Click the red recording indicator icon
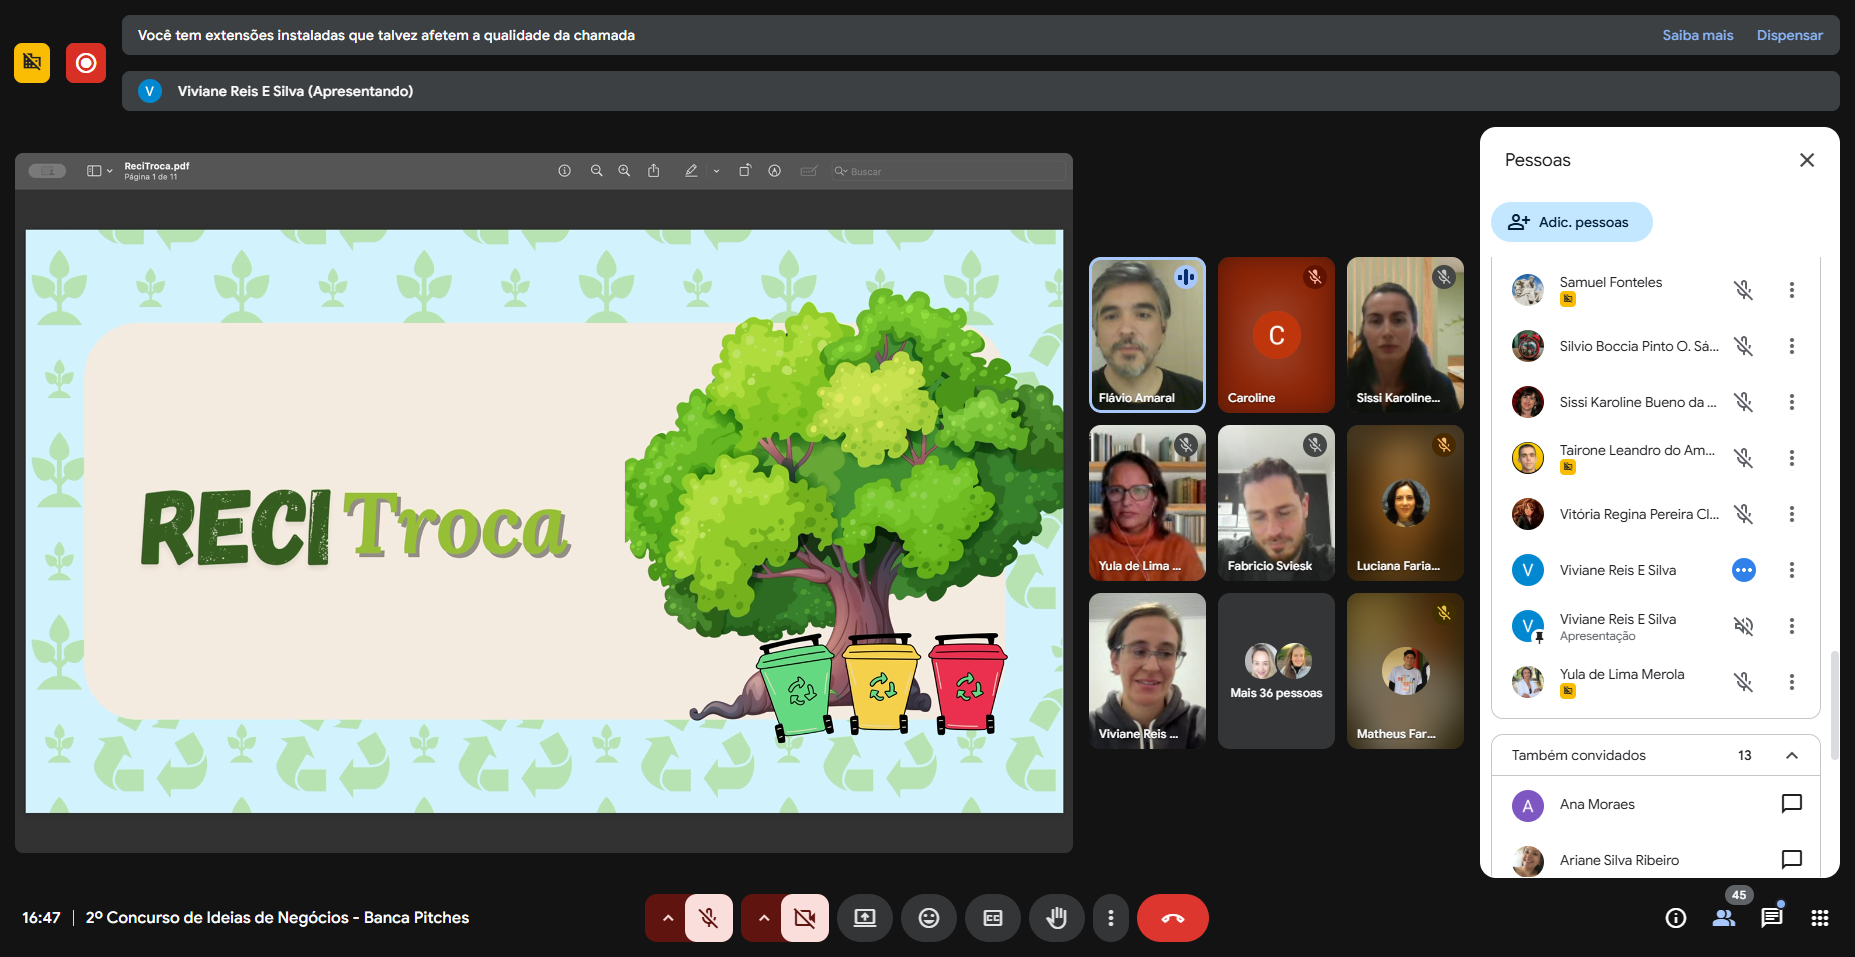Screen dimensions: 1855x957 [86, 63]
